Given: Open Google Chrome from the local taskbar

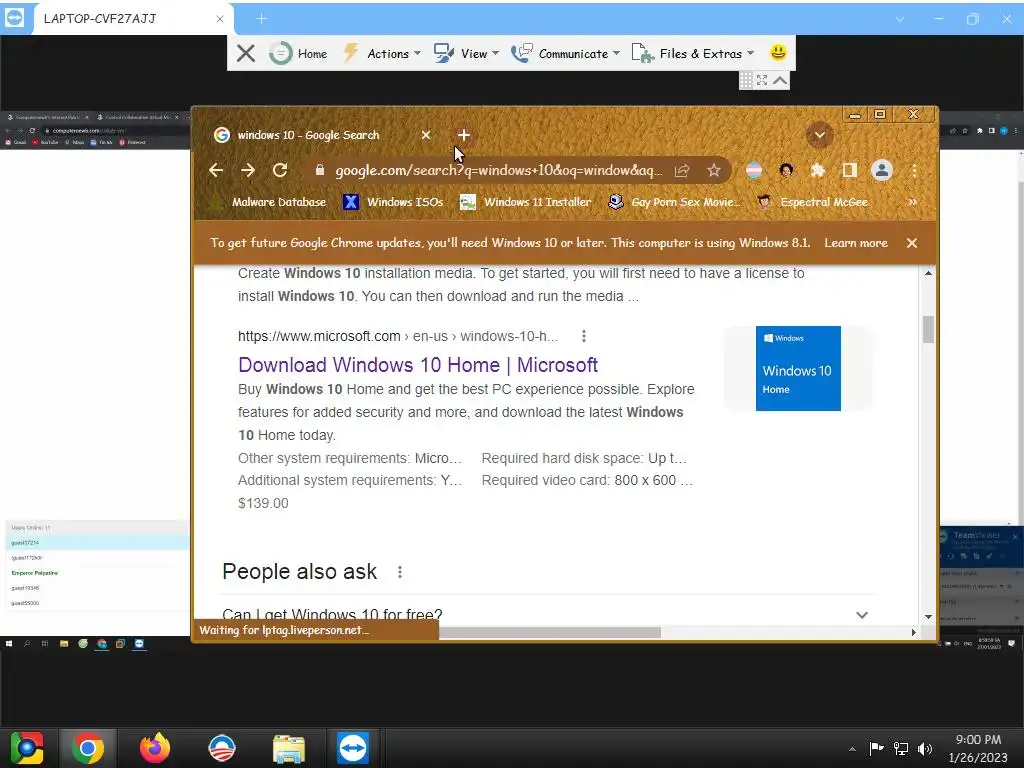Looking at the screenshot, I should coord(88,748).
